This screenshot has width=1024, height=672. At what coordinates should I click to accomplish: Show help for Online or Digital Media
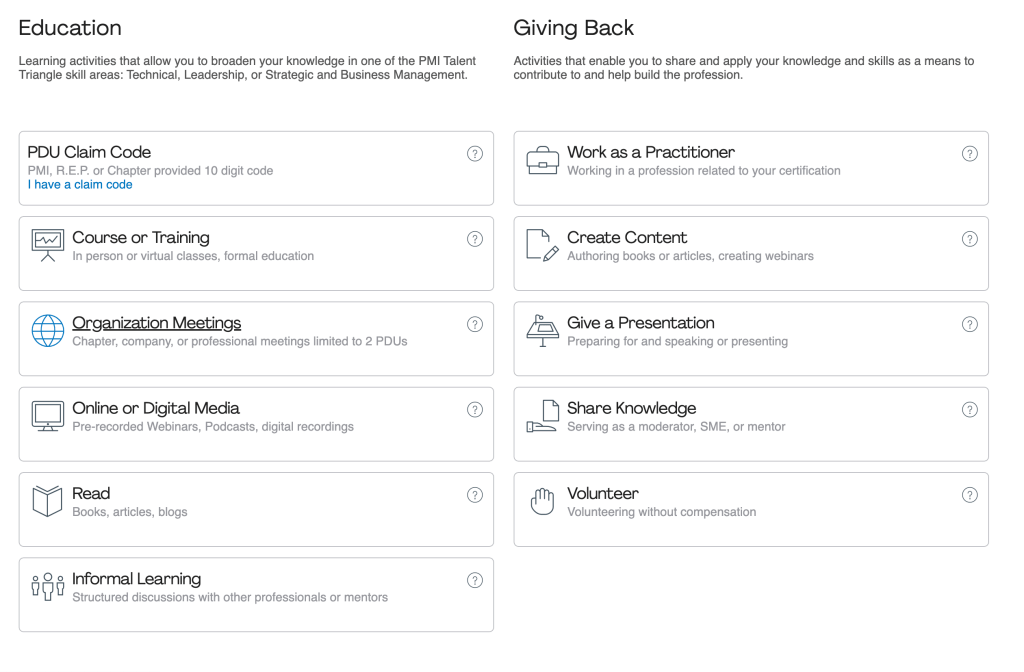[475, 409]
